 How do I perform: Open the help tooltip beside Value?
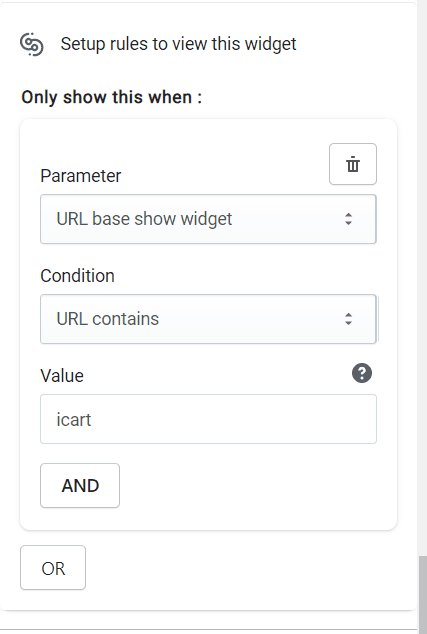(362, 373)
